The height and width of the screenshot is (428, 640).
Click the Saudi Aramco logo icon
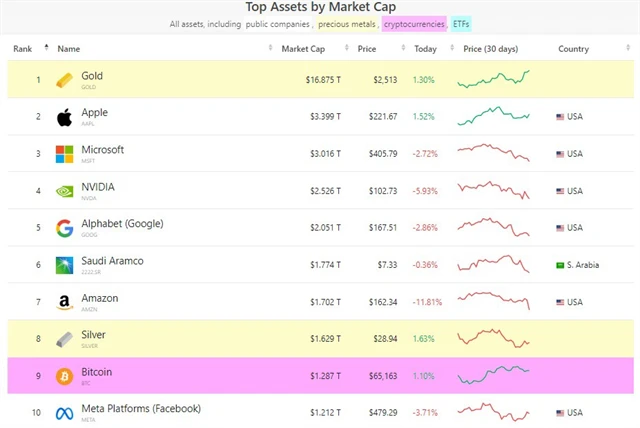[x=64, y=265]
